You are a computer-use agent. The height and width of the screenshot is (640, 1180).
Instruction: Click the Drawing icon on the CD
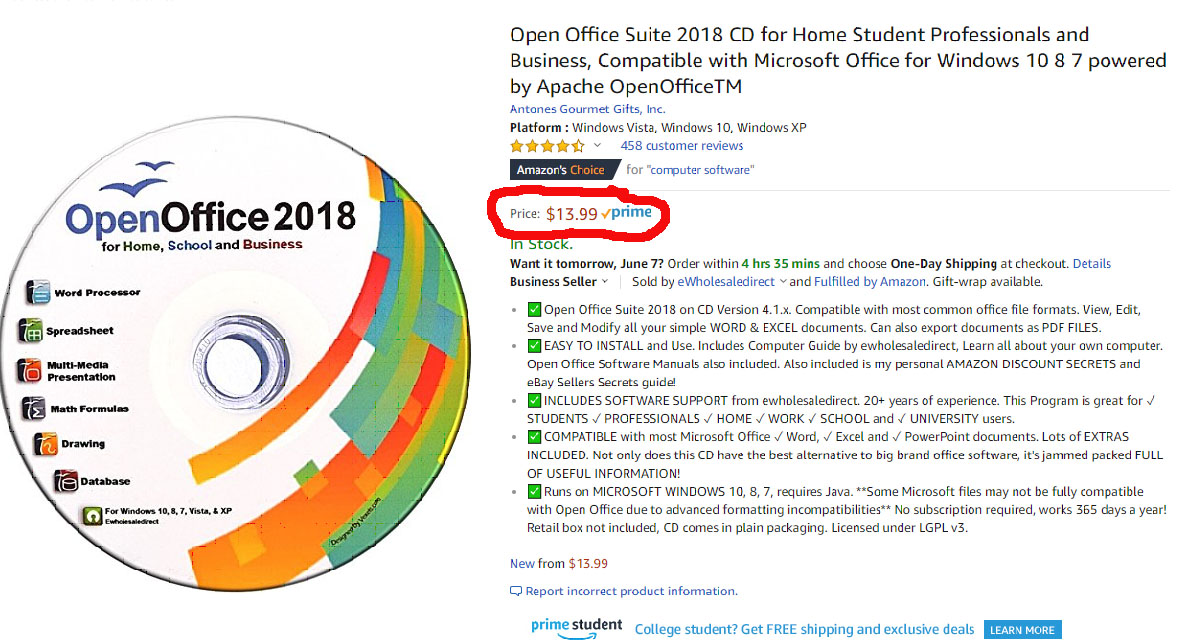[45, 444]
